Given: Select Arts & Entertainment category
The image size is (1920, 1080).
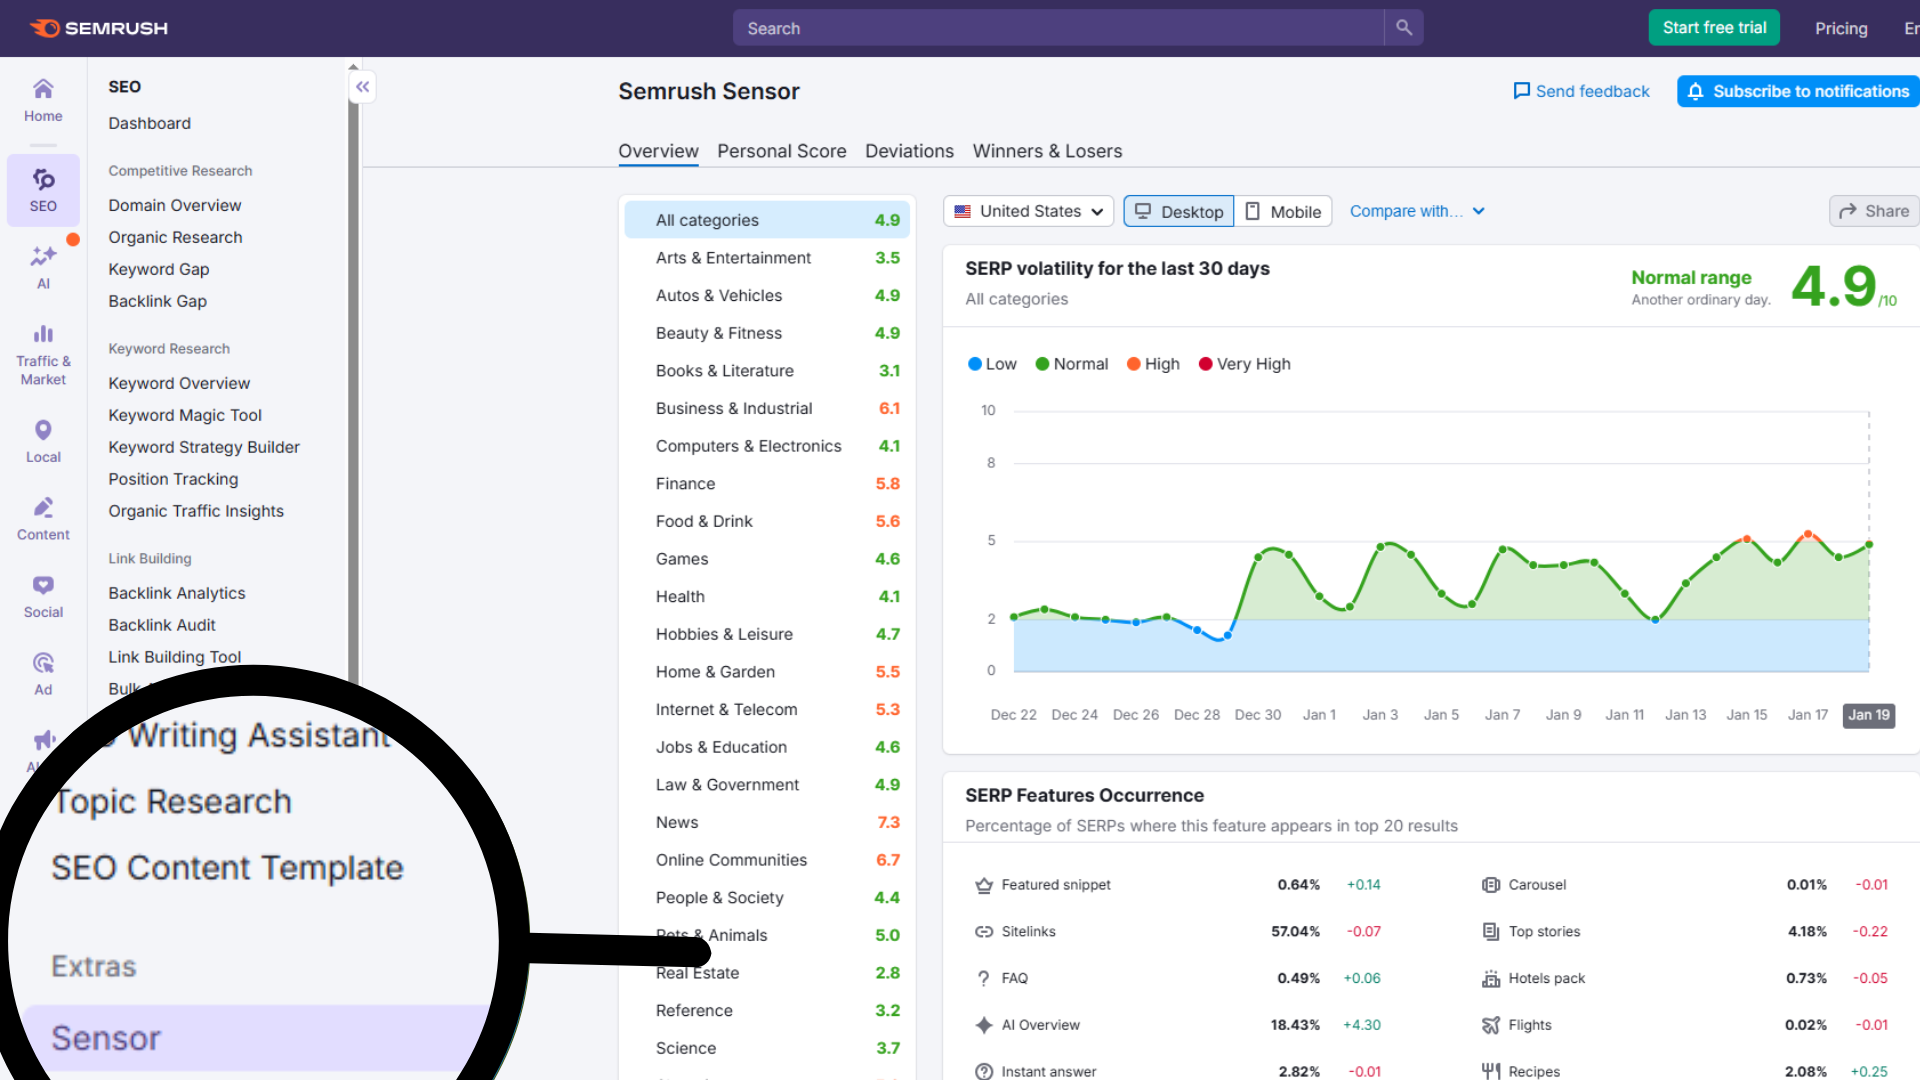Looking at the screenshot, I should coord(767,258).
